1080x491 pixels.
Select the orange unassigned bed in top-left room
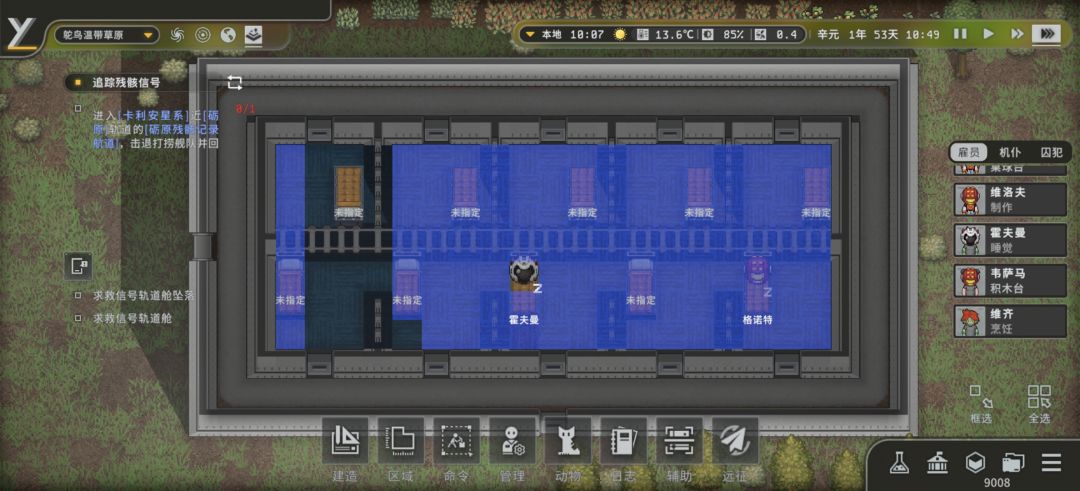click(349, 186)
